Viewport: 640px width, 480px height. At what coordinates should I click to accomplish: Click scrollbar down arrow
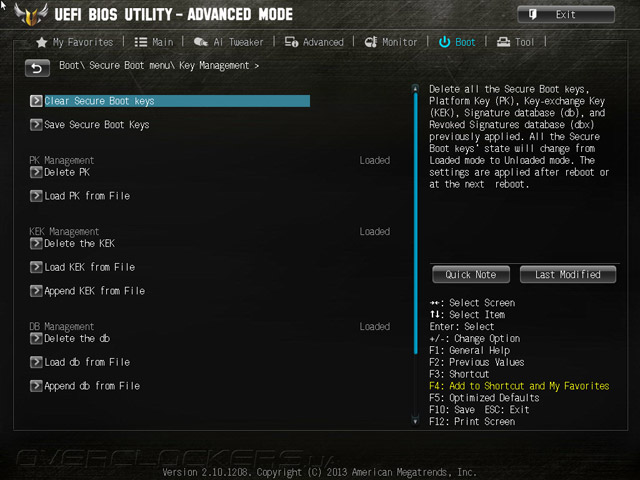(x=416, y=421)
